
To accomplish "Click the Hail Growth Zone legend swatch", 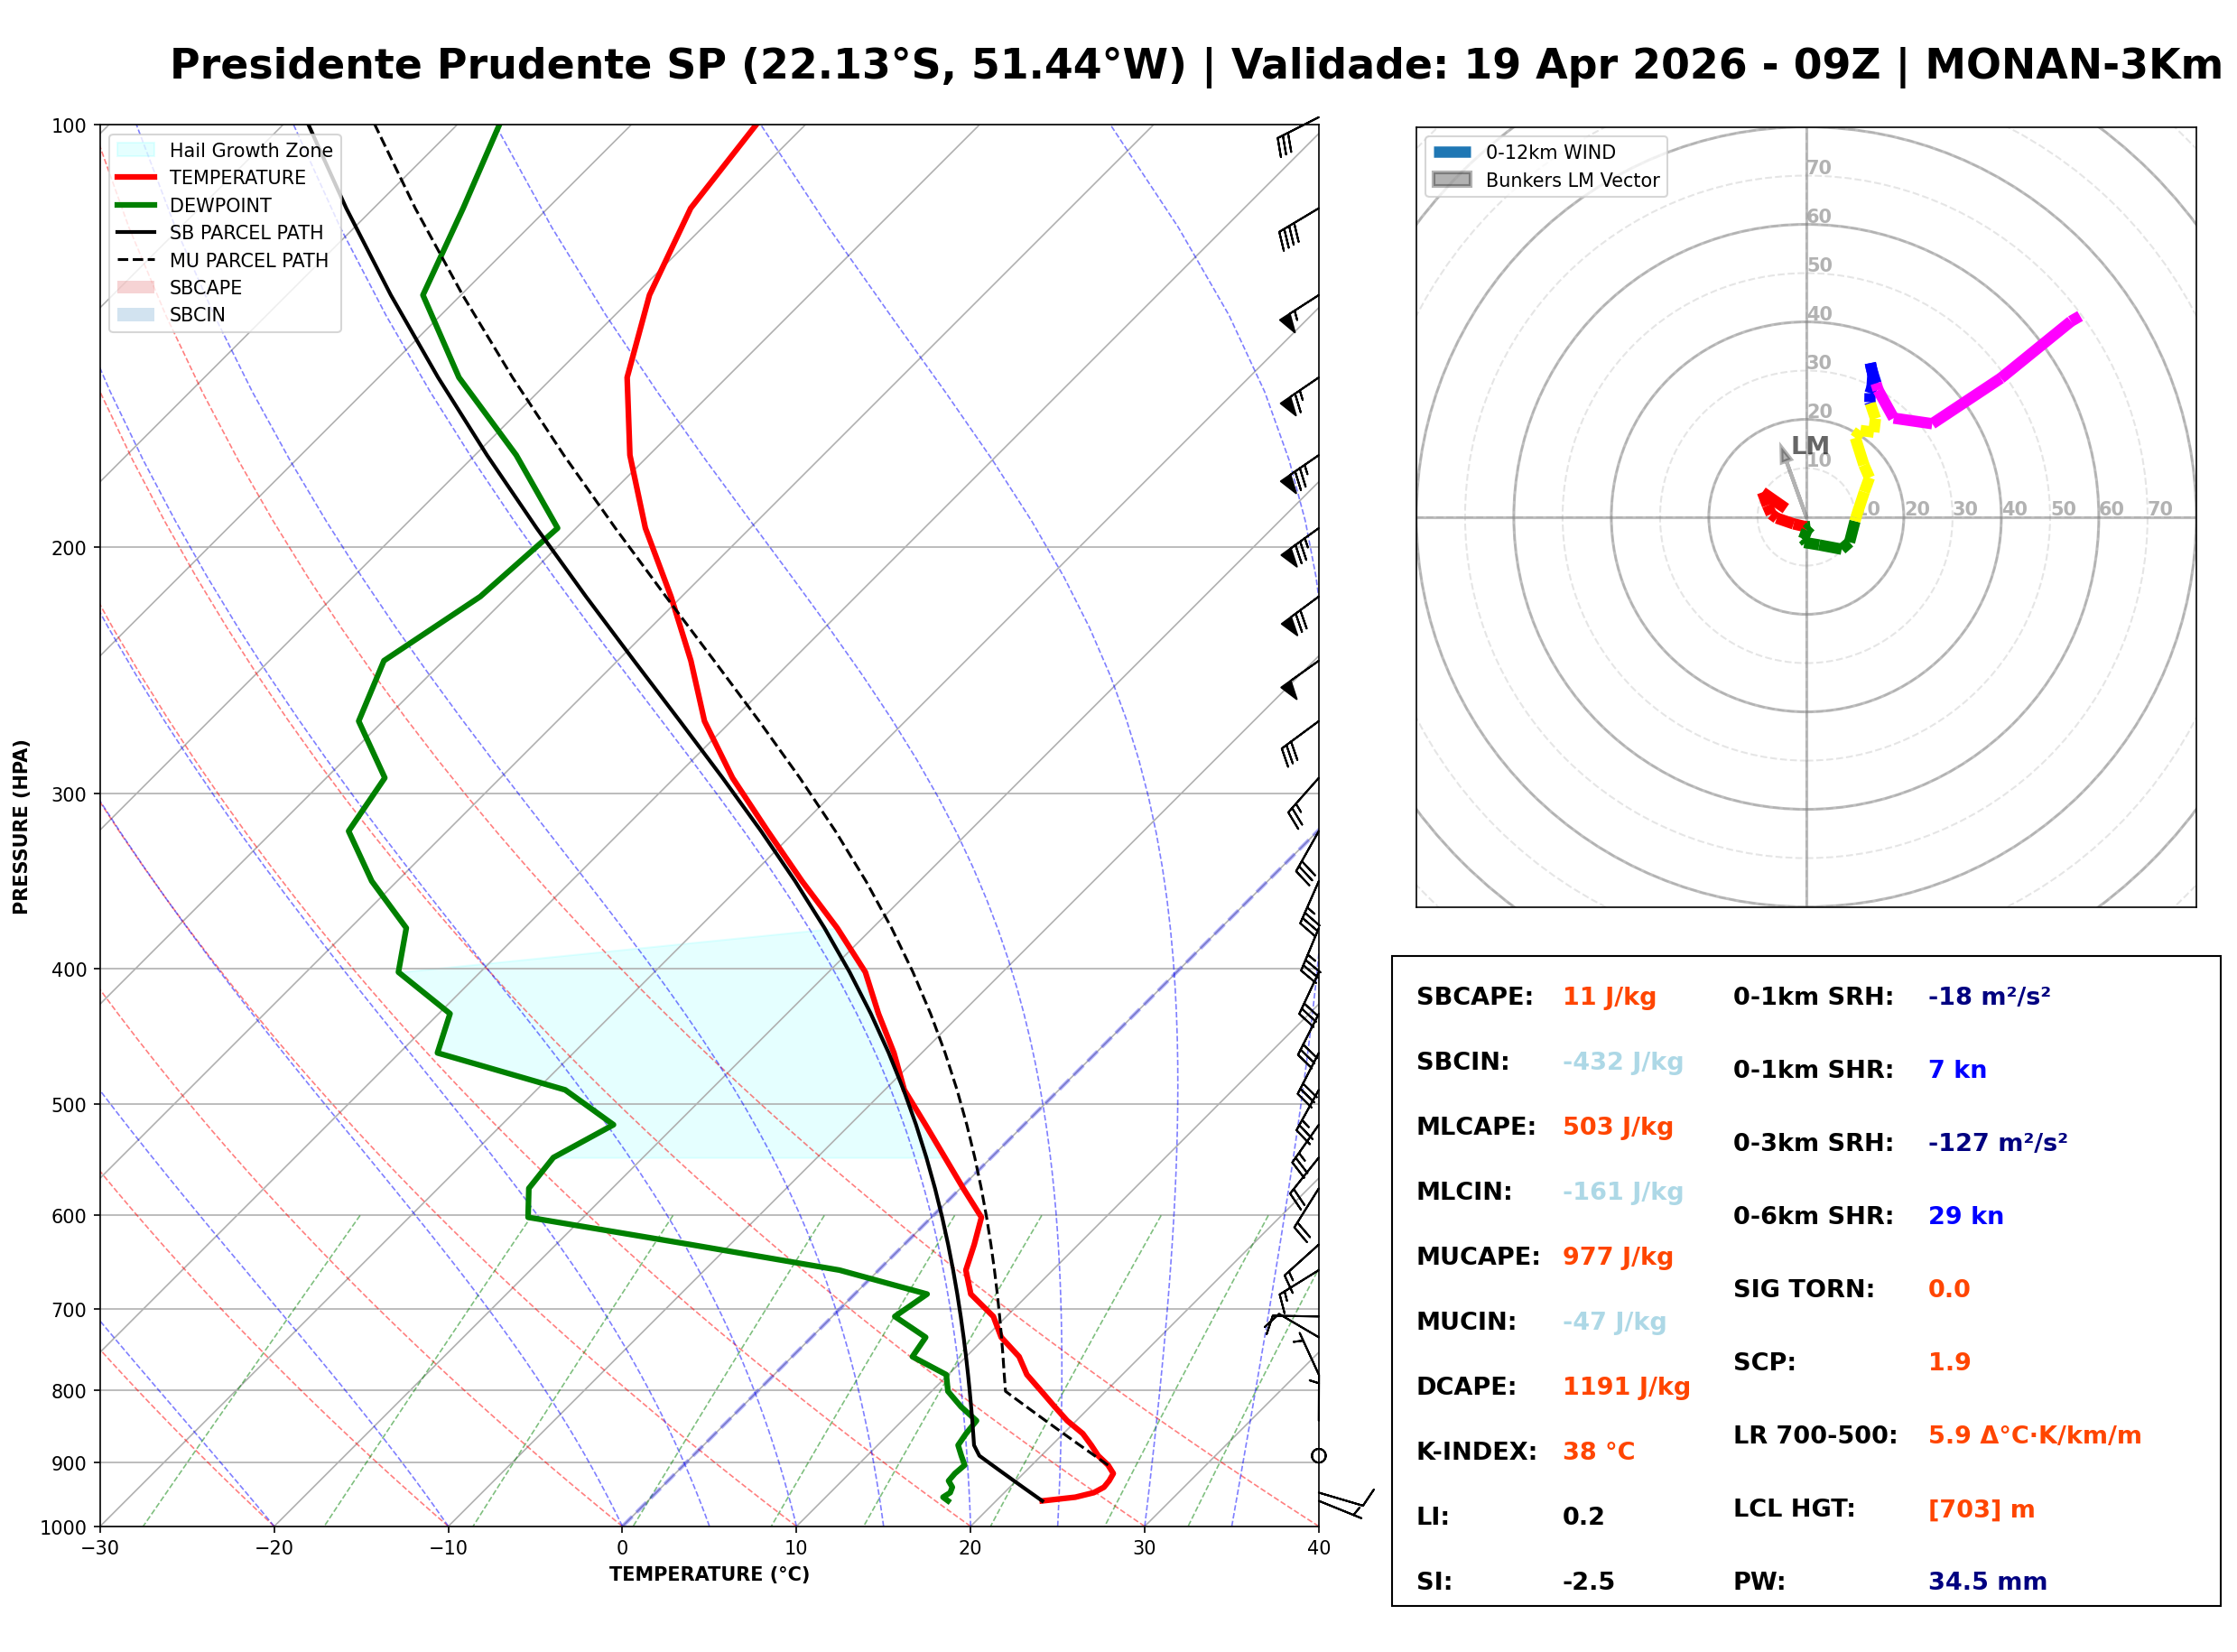I will coord(136,150).
